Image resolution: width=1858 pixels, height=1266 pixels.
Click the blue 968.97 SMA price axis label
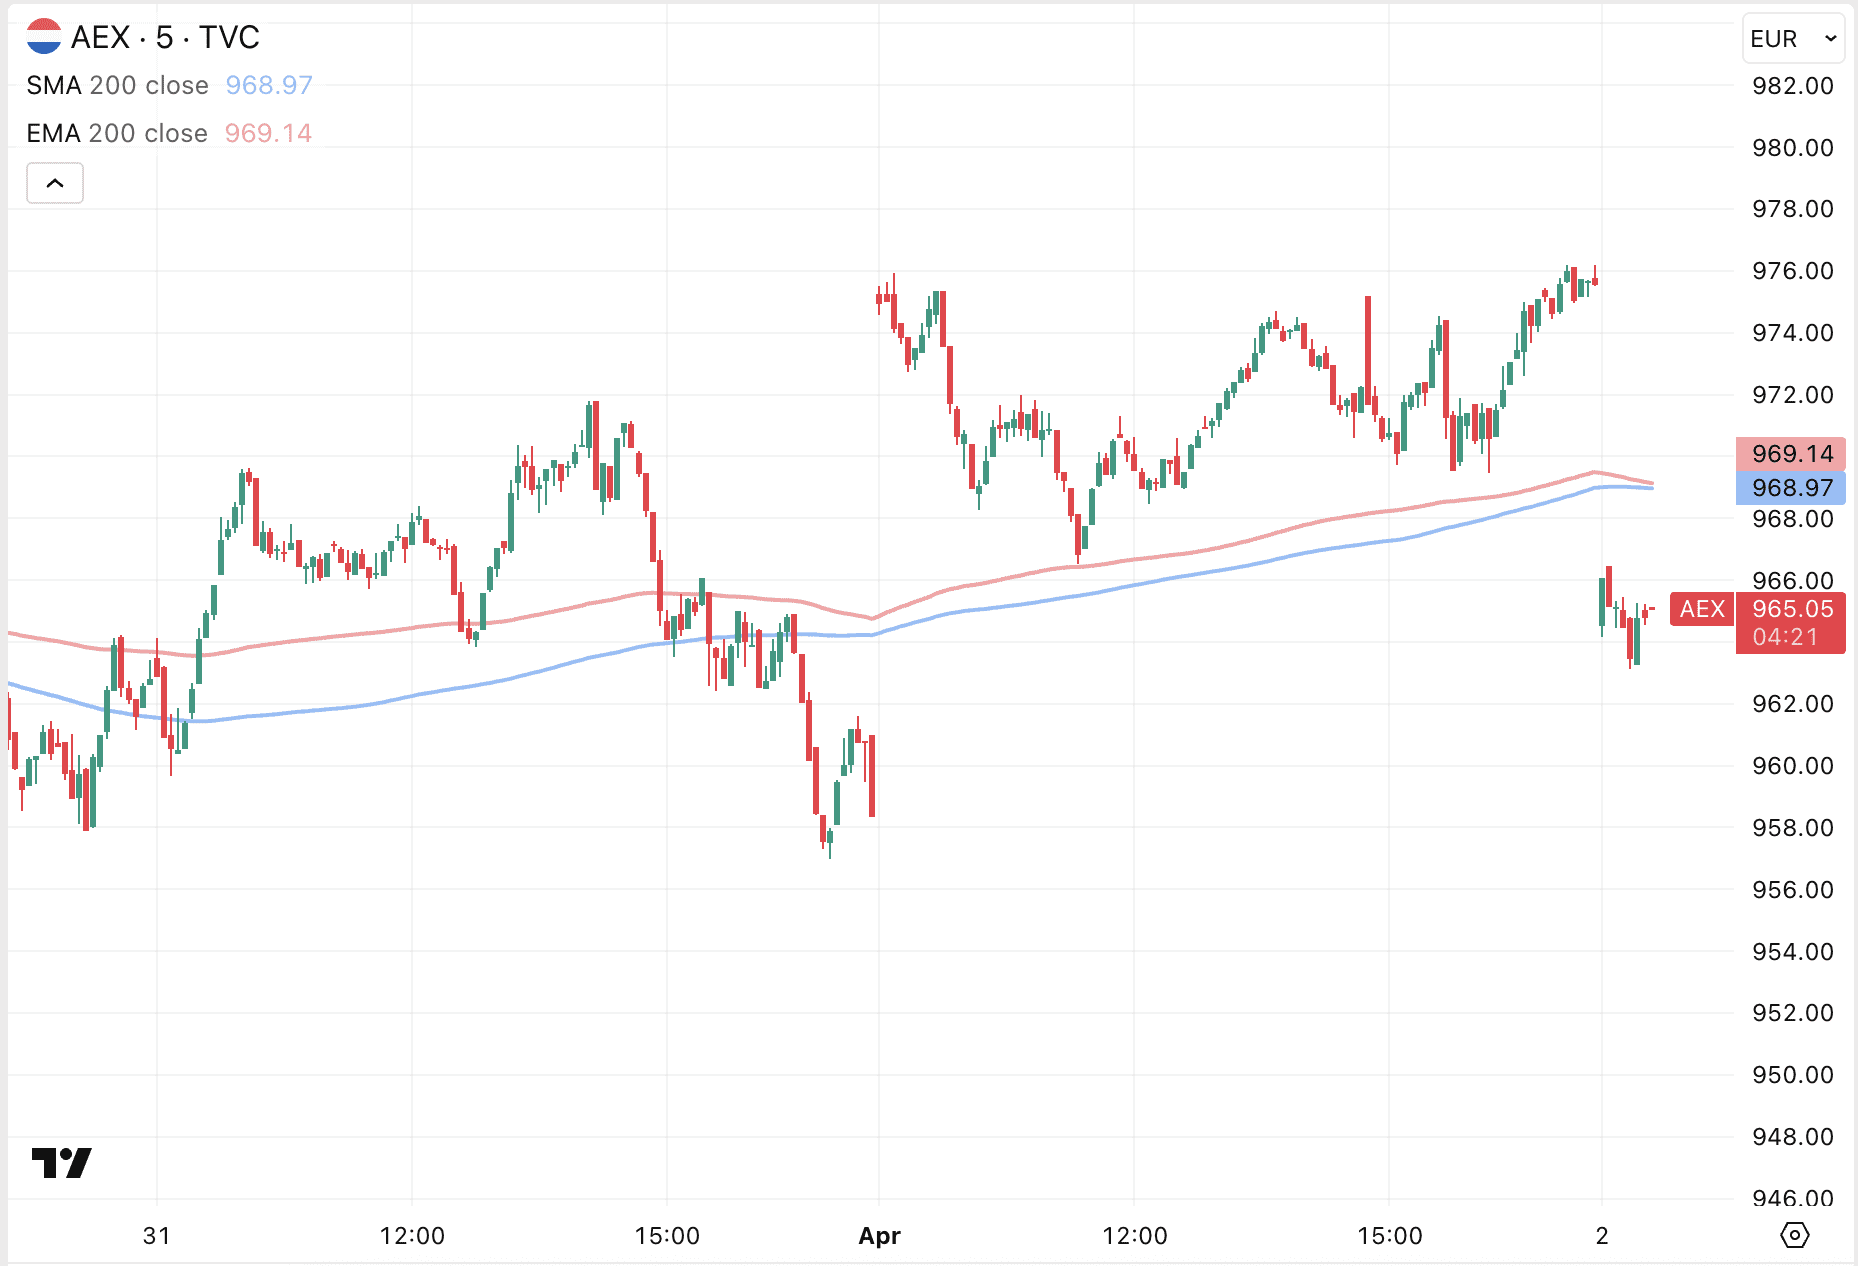click(1791, 488)
